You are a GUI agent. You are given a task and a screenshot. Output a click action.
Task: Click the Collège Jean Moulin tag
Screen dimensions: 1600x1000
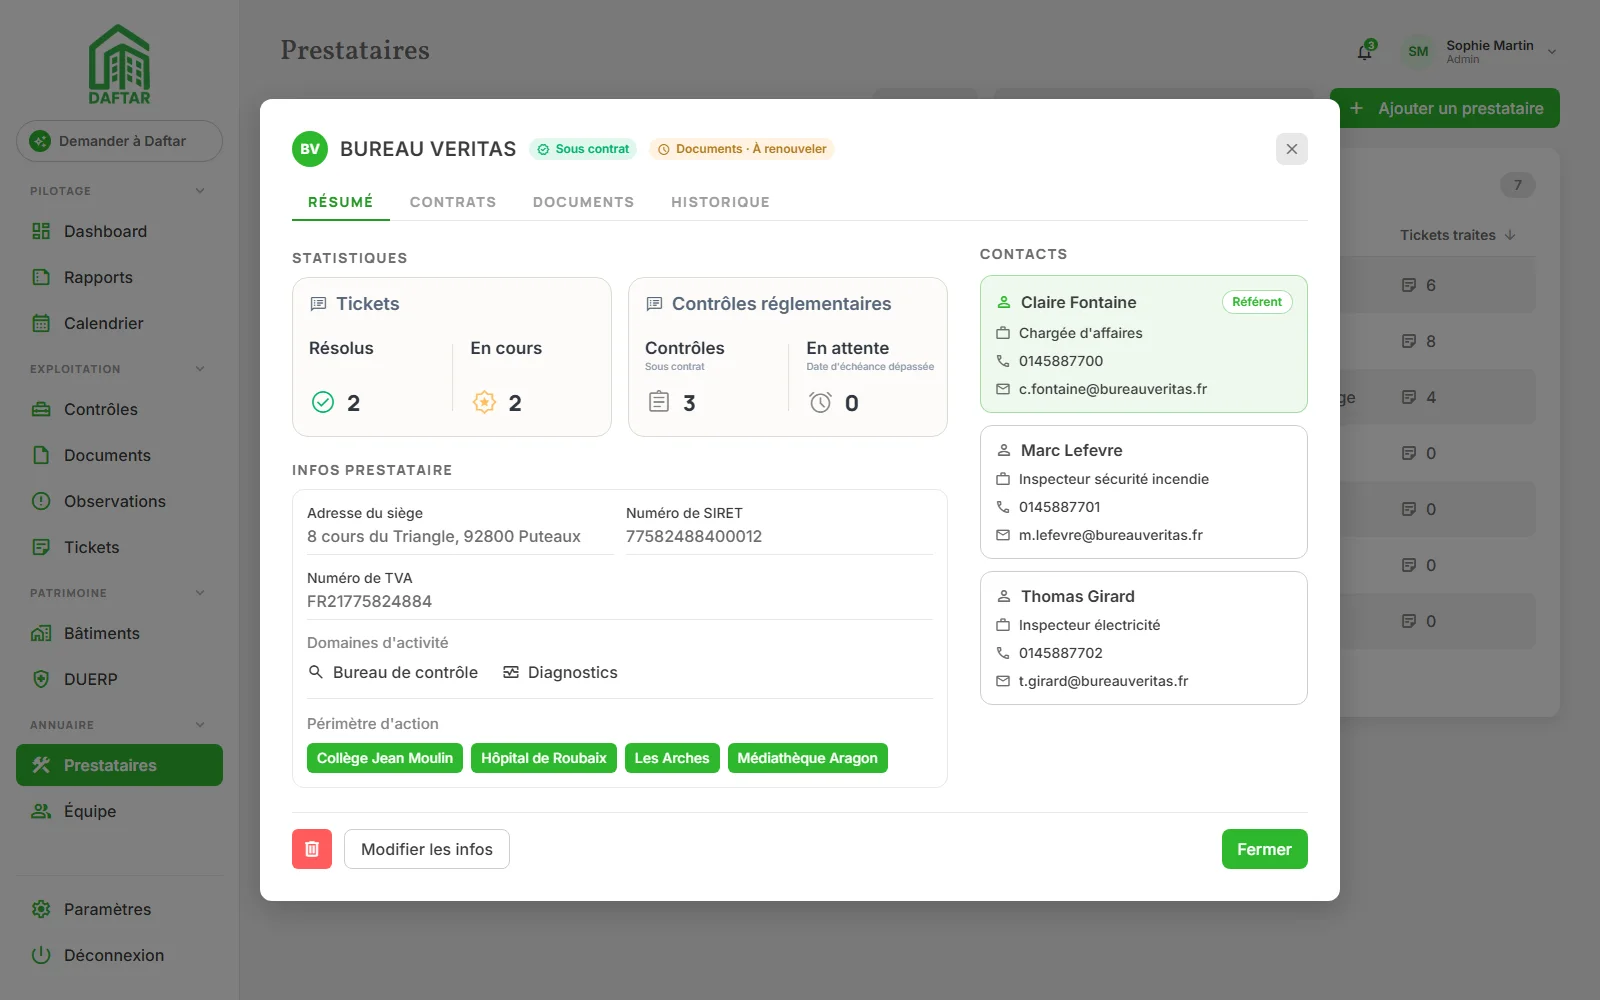(385, 758)
